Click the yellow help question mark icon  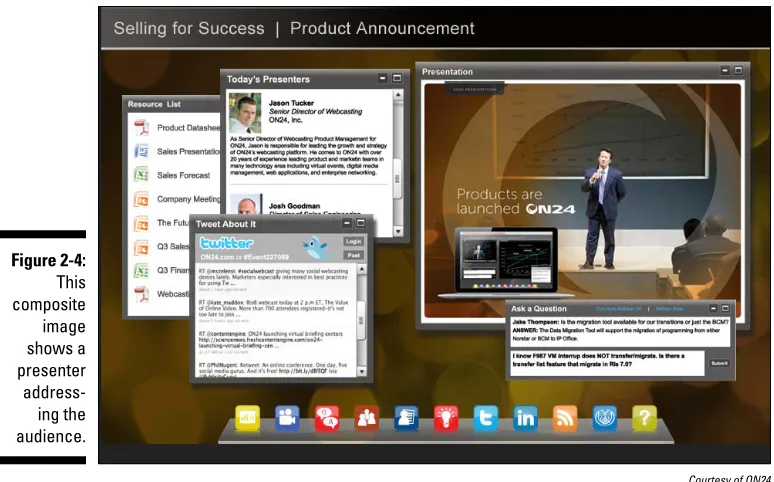tap(644, 418)
